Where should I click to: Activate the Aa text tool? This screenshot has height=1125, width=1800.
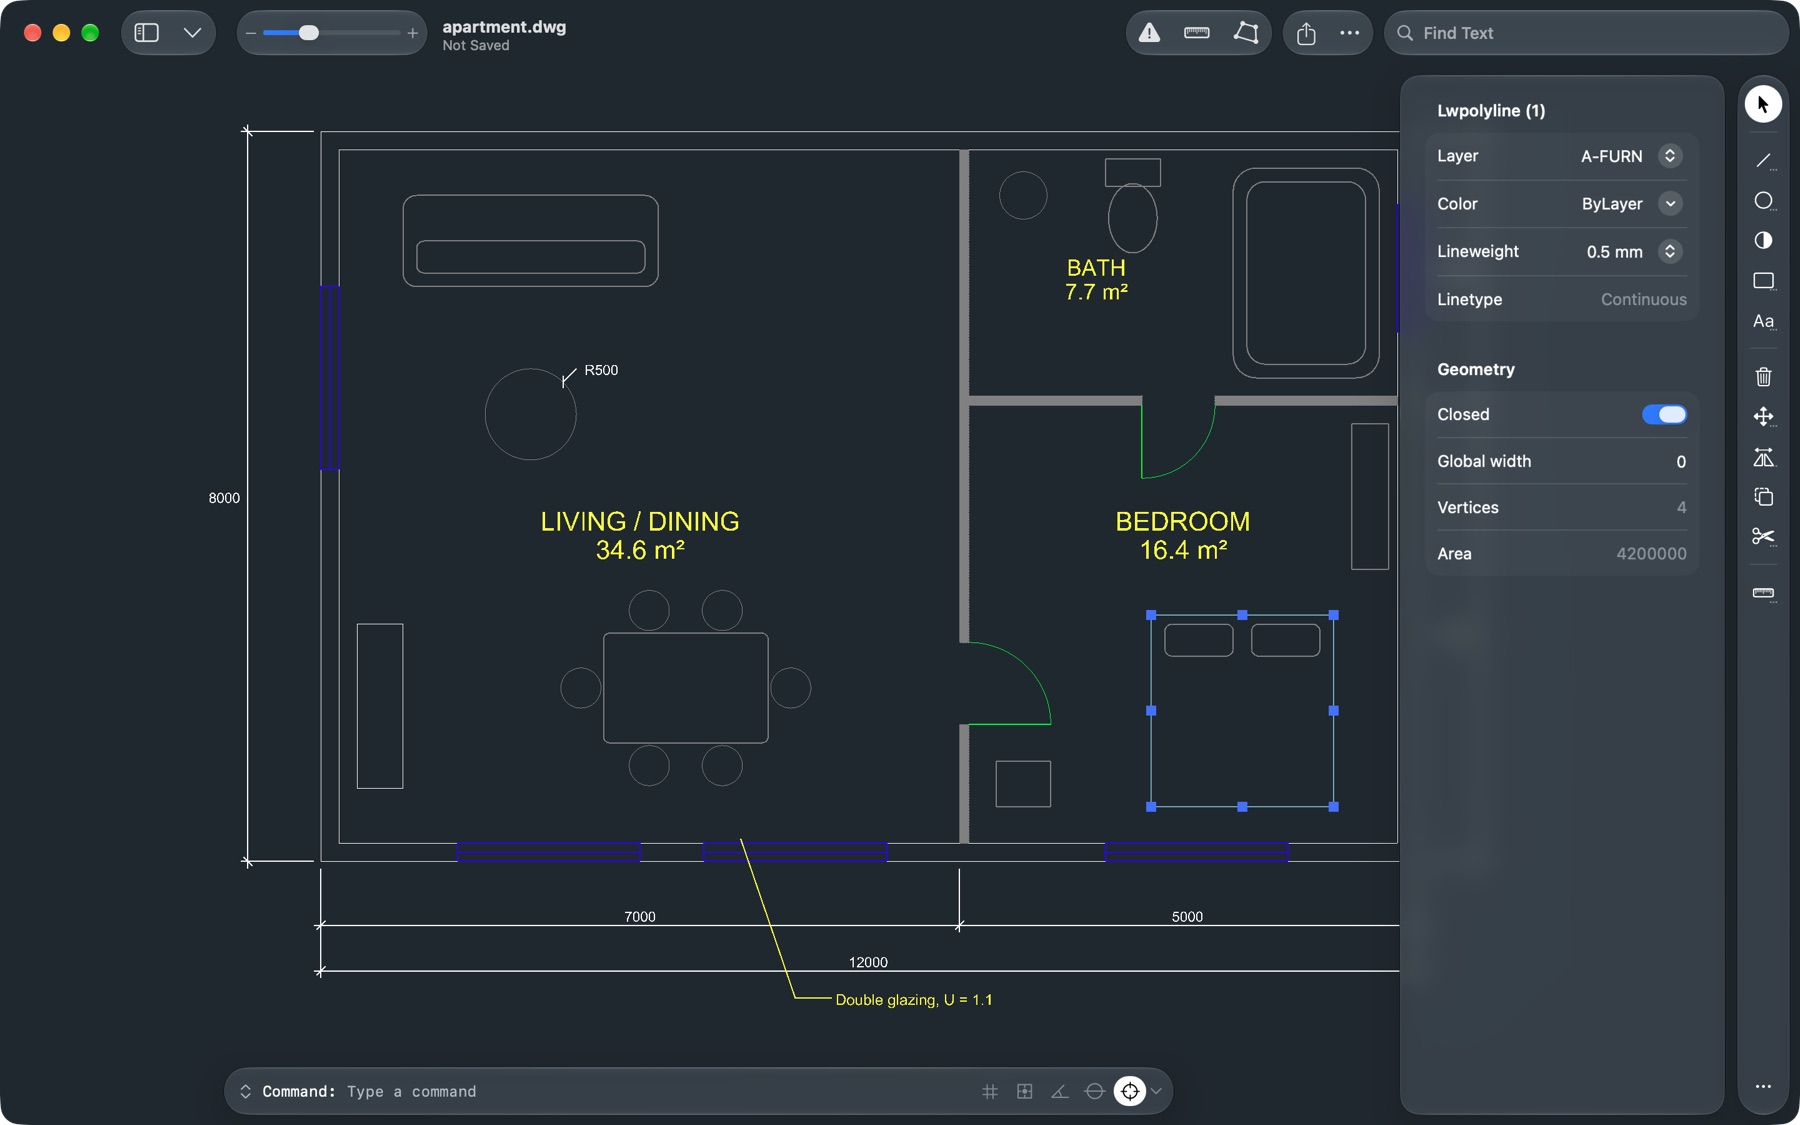pos(1763,321)
